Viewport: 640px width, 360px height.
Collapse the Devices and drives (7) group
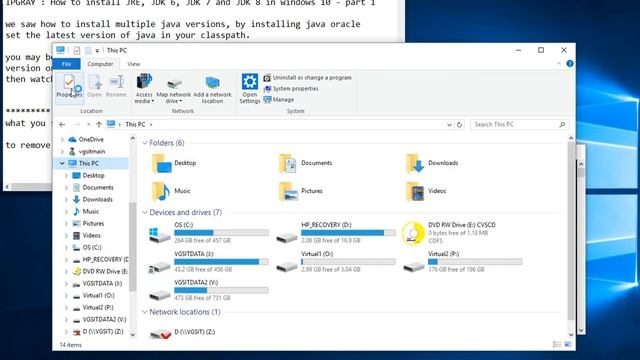pos(144,213)
